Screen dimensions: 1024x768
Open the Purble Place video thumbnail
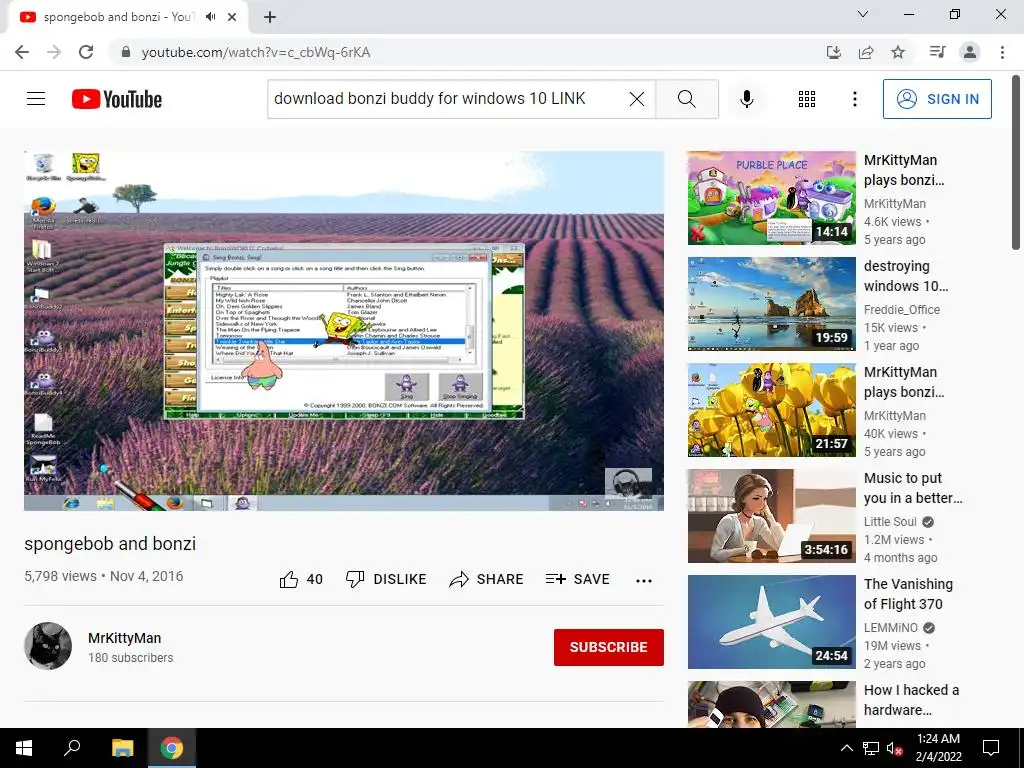[x=771, y=198]
